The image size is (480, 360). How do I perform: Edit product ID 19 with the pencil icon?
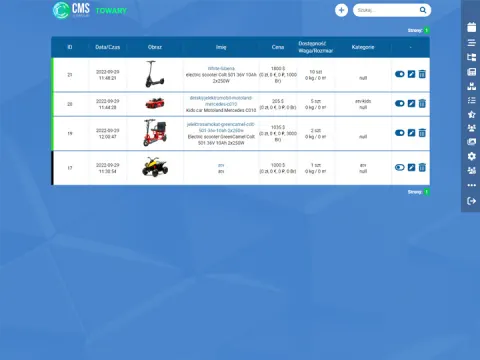click(411, 133)
